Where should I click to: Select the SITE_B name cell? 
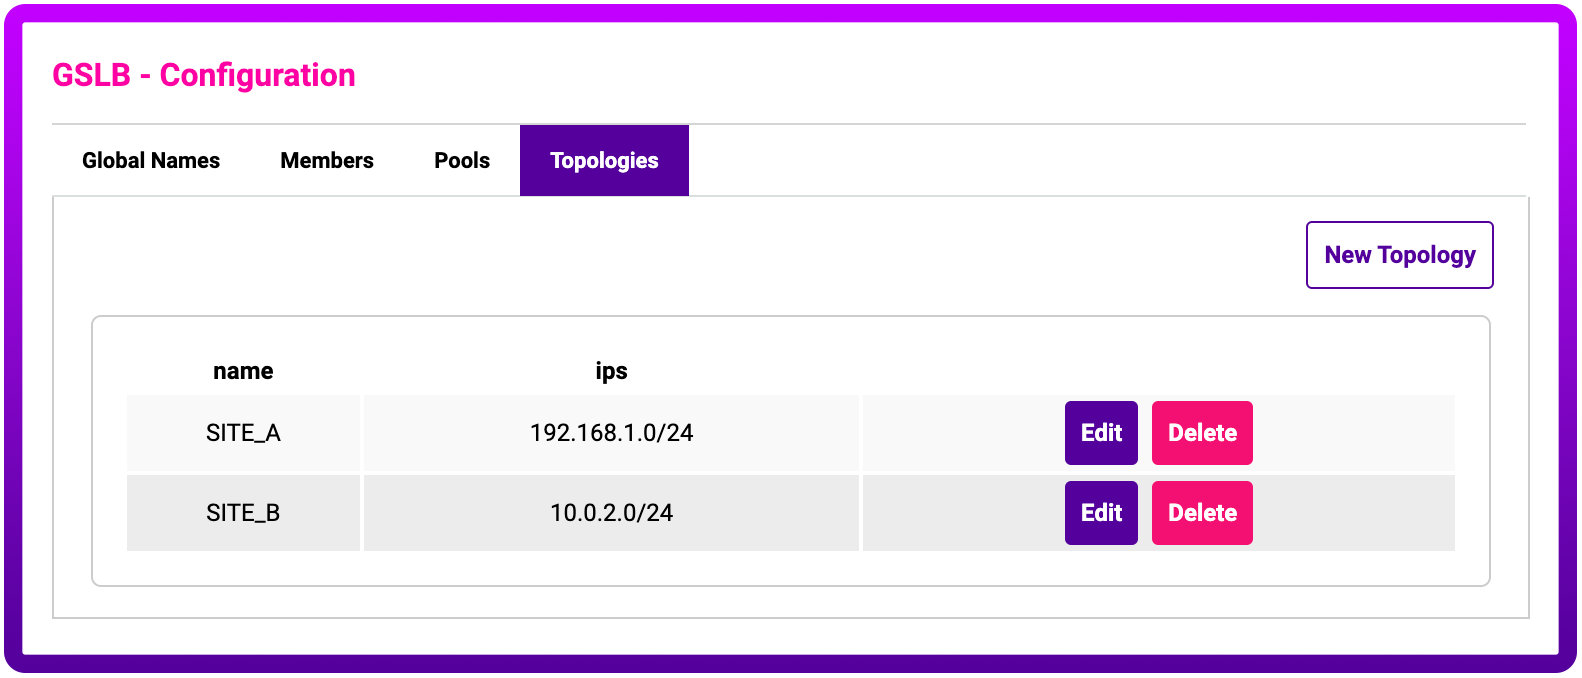[x=243, y=513]
